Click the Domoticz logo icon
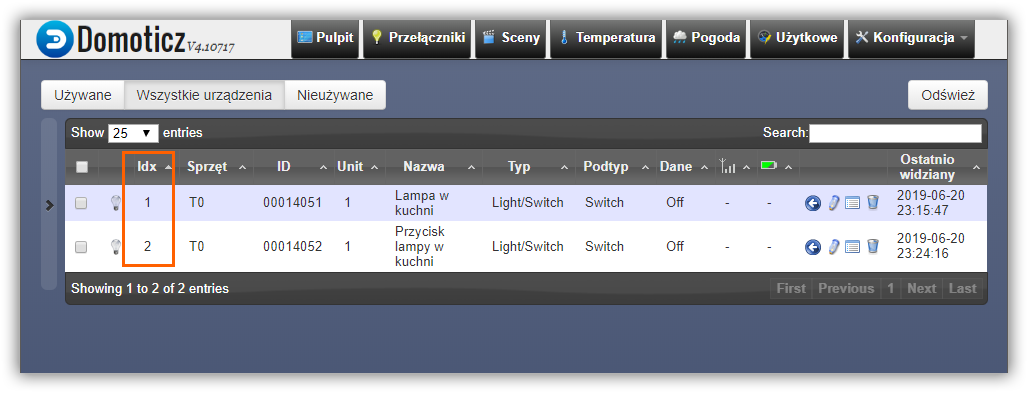 tap(55, 39)
